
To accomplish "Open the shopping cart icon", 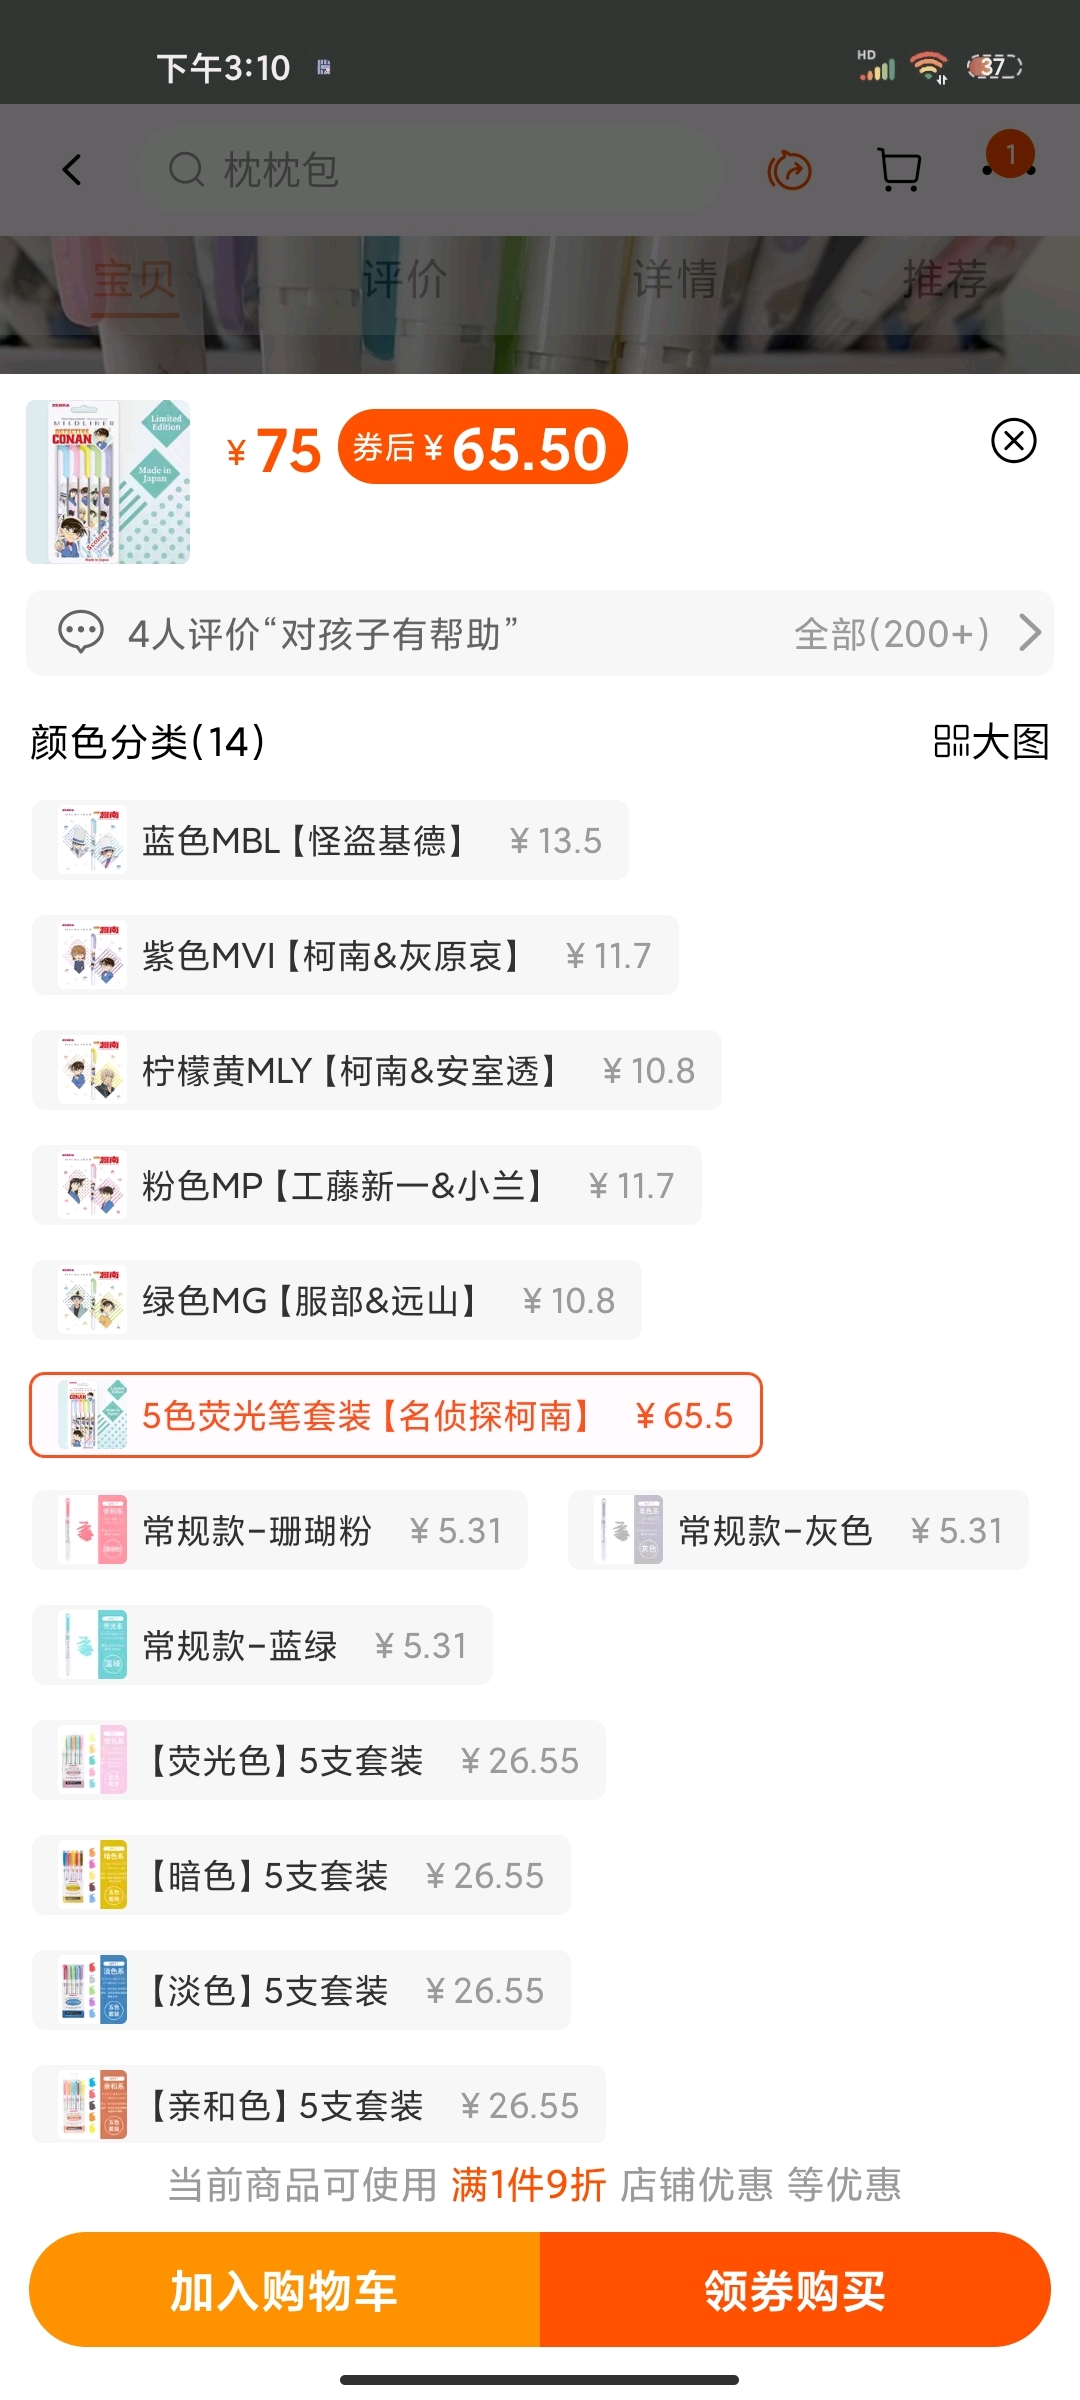I will (898, 170).
